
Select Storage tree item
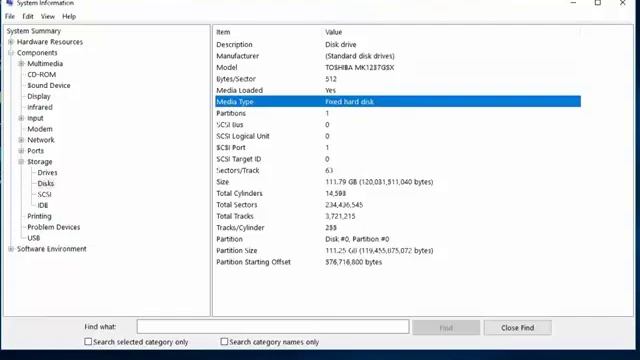coord(40,162)
